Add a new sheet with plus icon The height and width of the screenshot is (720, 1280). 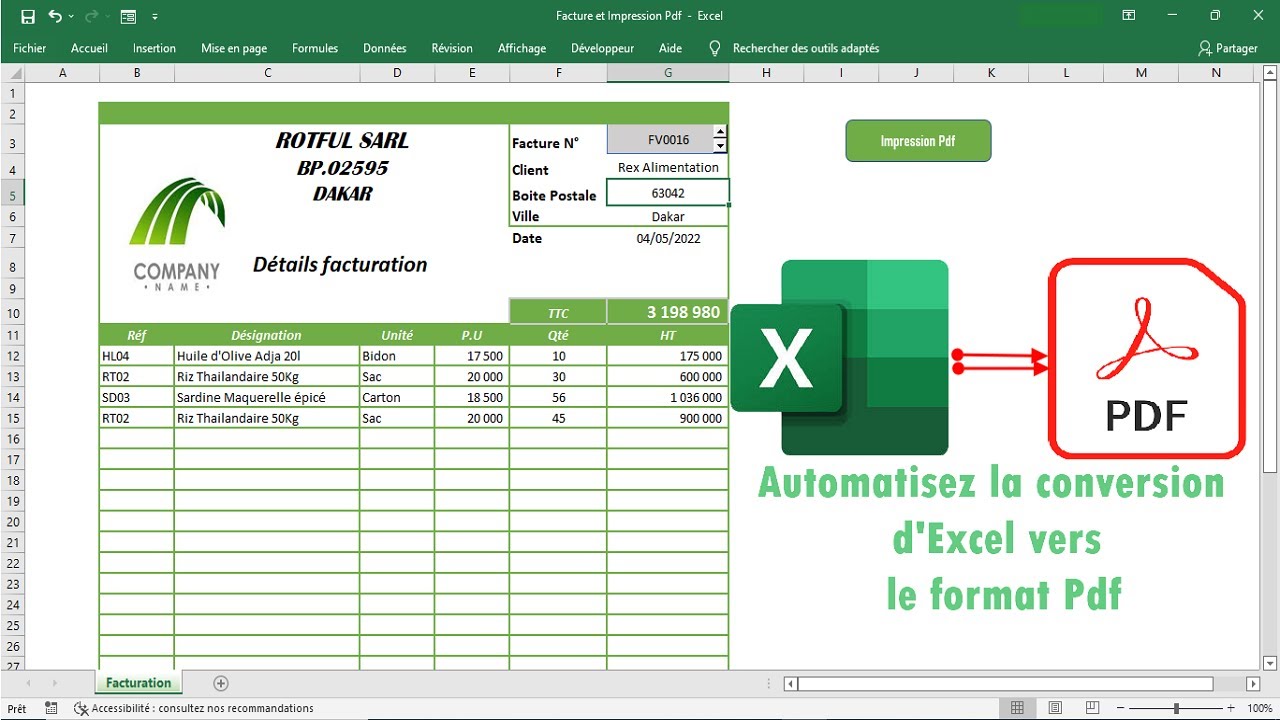pyautogui.click(x=221, y=683)
